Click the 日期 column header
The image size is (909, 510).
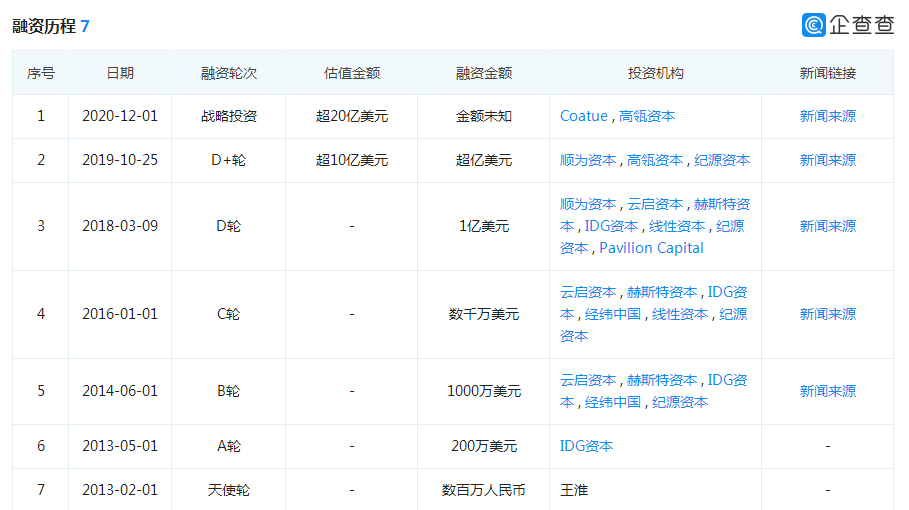tap(120, 73)
